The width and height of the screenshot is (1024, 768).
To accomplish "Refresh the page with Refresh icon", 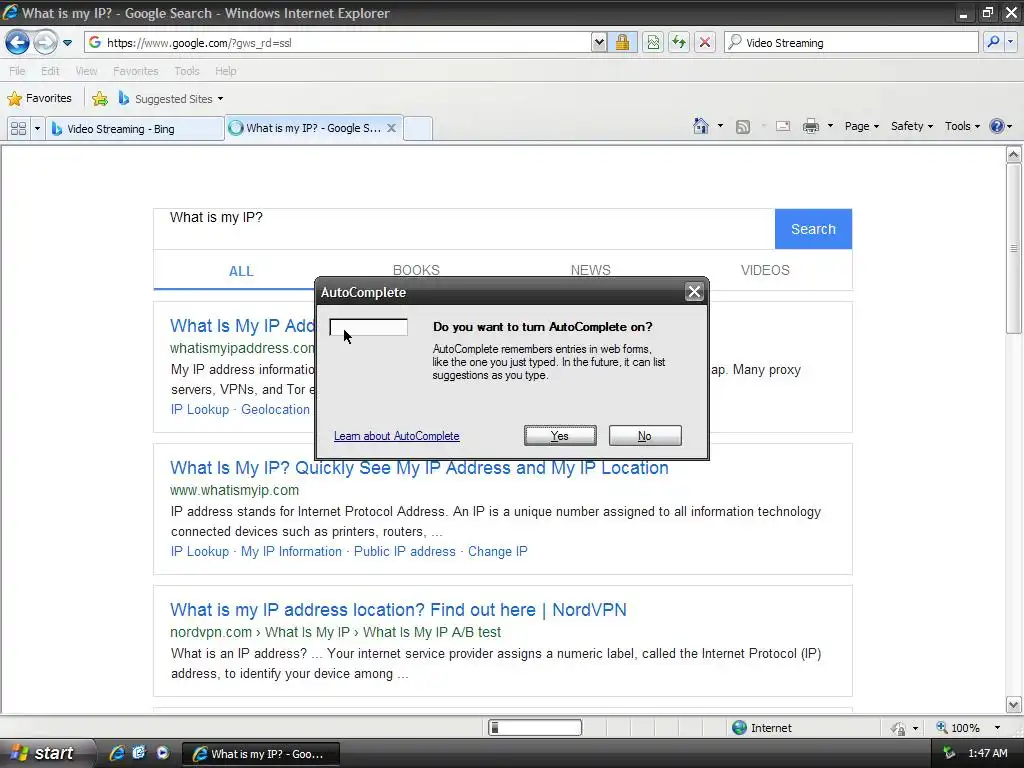I will [x=679, y=42].
